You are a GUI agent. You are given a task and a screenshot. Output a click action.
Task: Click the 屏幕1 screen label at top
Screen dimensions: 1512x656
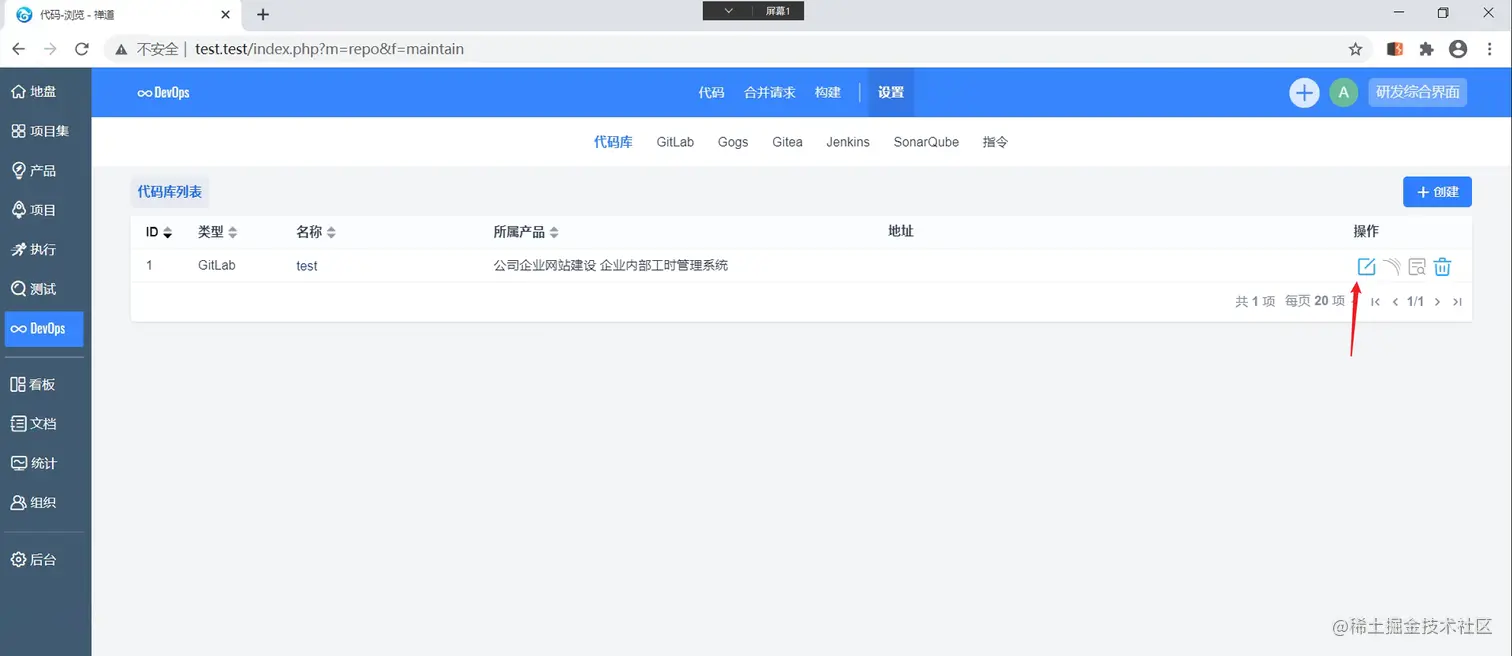[777, 11]
